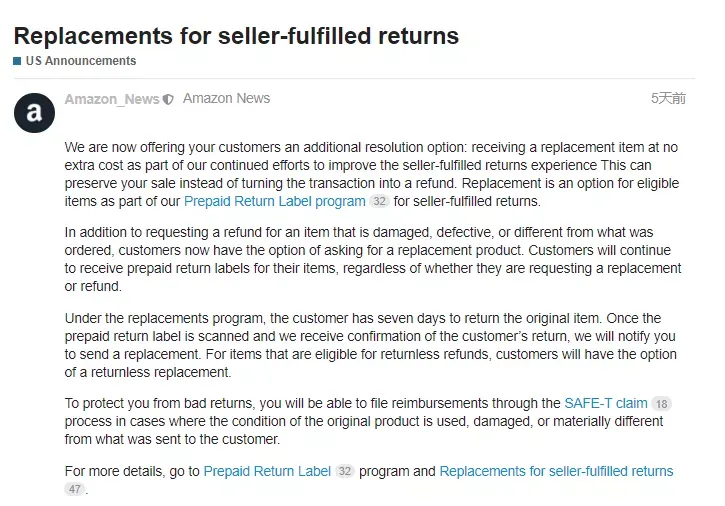Open the Prepaid Return Label program link
Image resolution: width=725 pixels, height=506 pixels.
(275, 202)
